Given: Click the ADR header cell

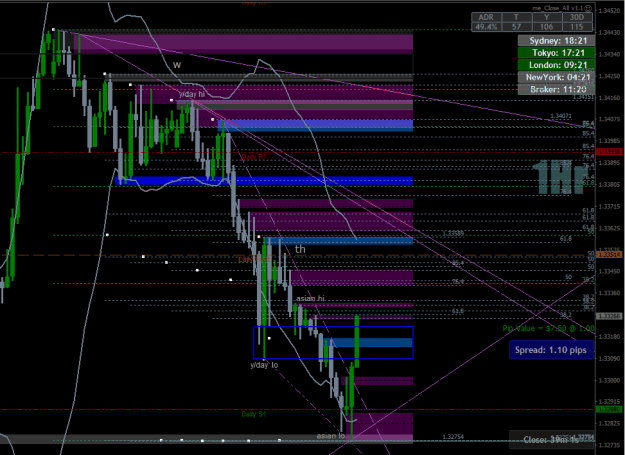Looking at the screenshot, I should tap(486, 17).
